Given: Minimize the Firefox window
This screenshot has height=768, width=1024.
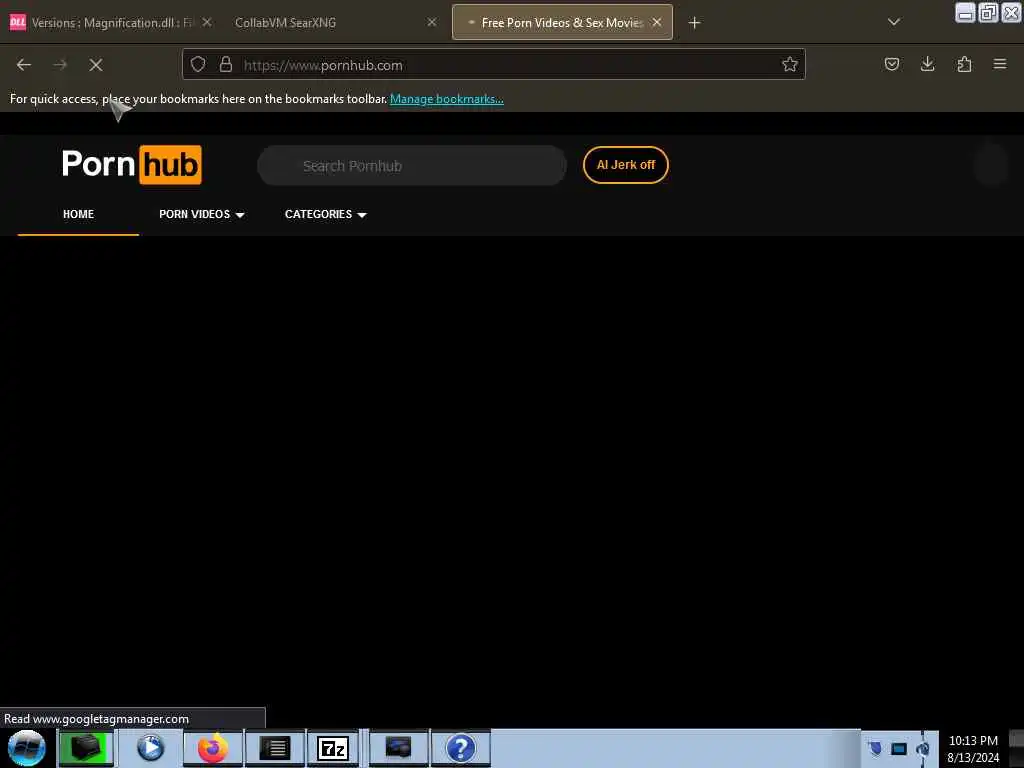Looking at the screenshot, I should pos(965,12).
